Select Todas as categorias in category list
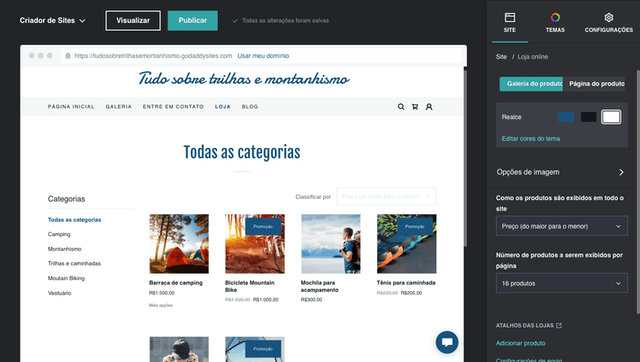This screenshot has height=362, width=640. click(x=74, y=220)
